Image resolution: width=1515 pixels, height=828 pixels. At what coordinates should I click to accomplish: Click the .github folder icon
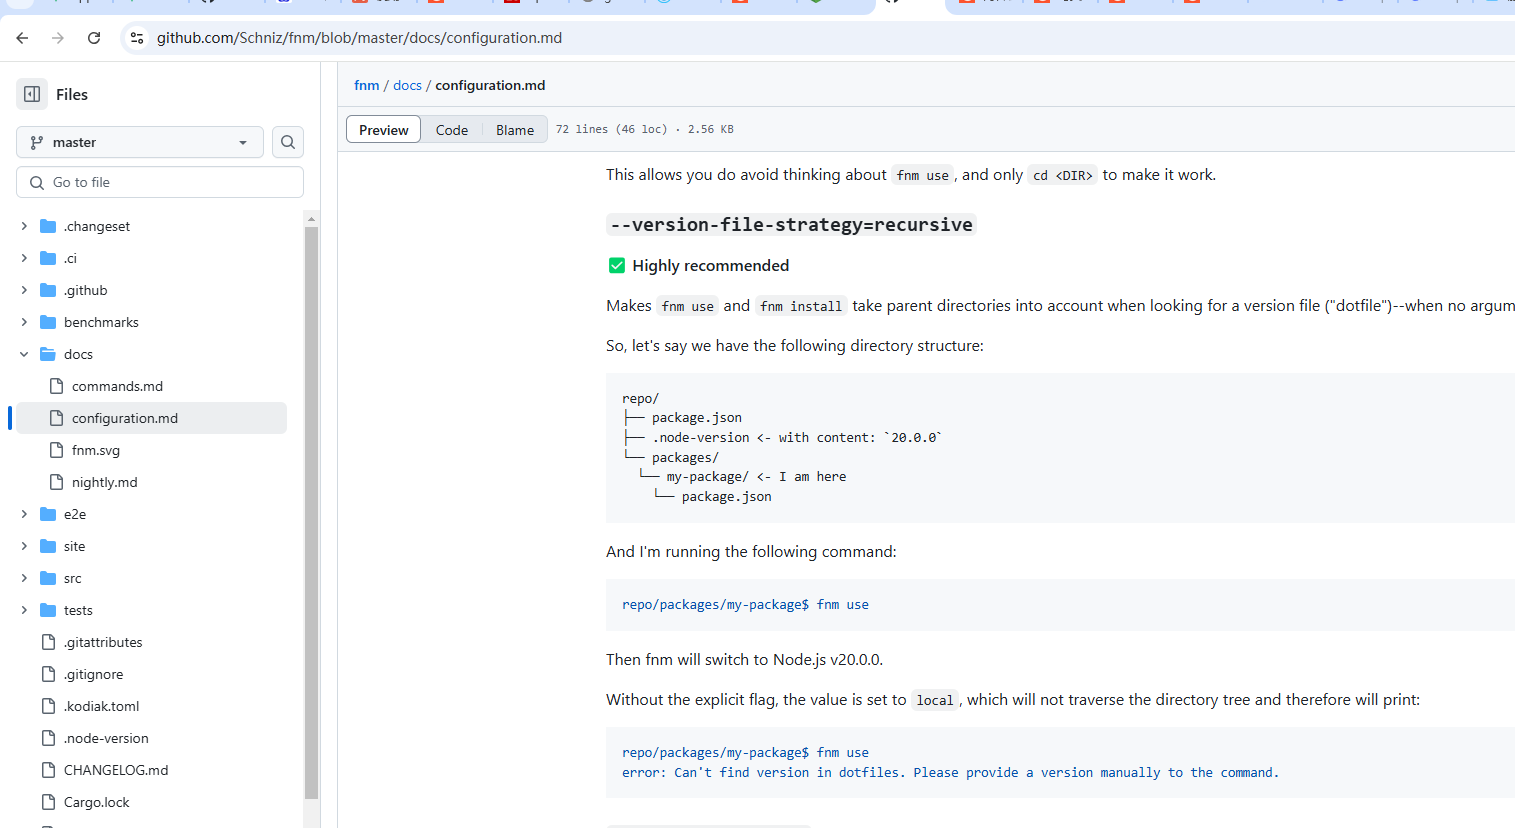48,290
